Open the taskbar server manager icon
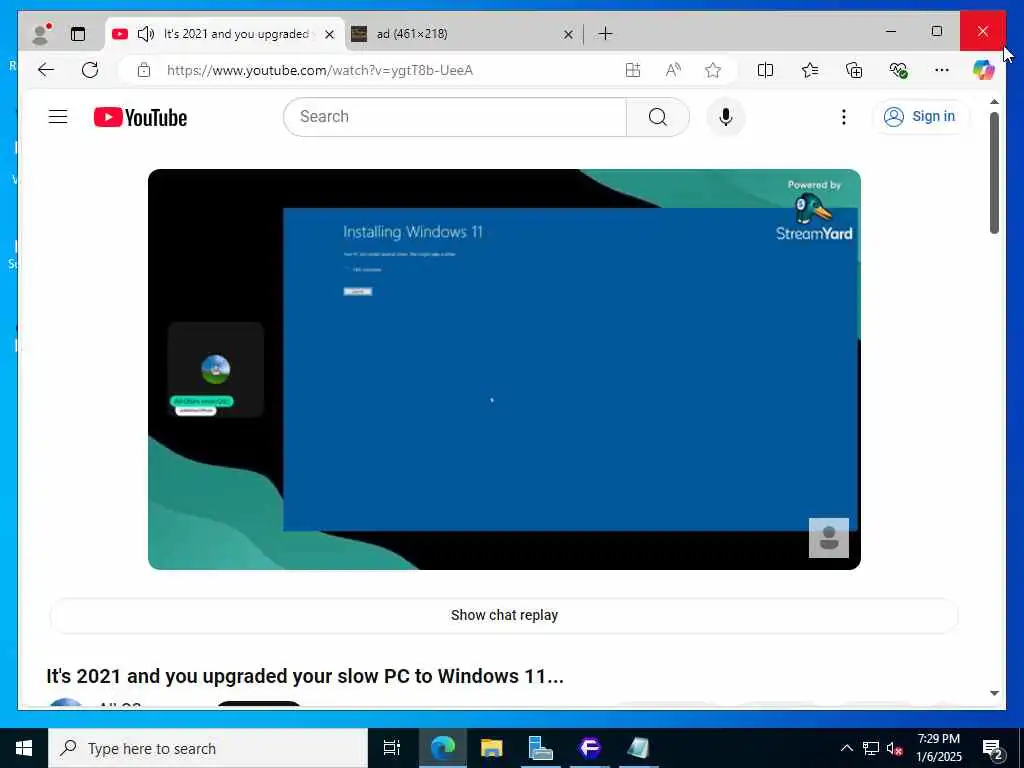 coord(541,748)
